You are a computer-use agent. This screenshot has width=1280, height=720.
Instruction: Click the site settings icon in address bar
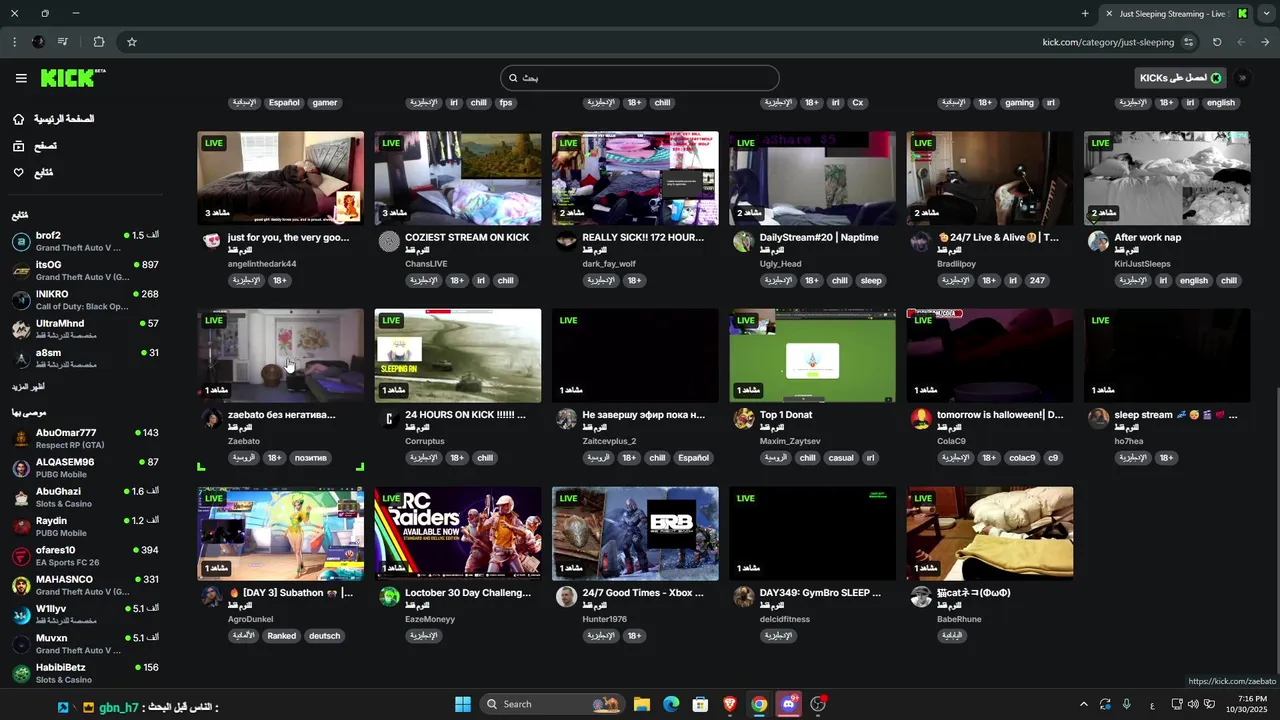pyautogui.click(x=1189, y=42)
